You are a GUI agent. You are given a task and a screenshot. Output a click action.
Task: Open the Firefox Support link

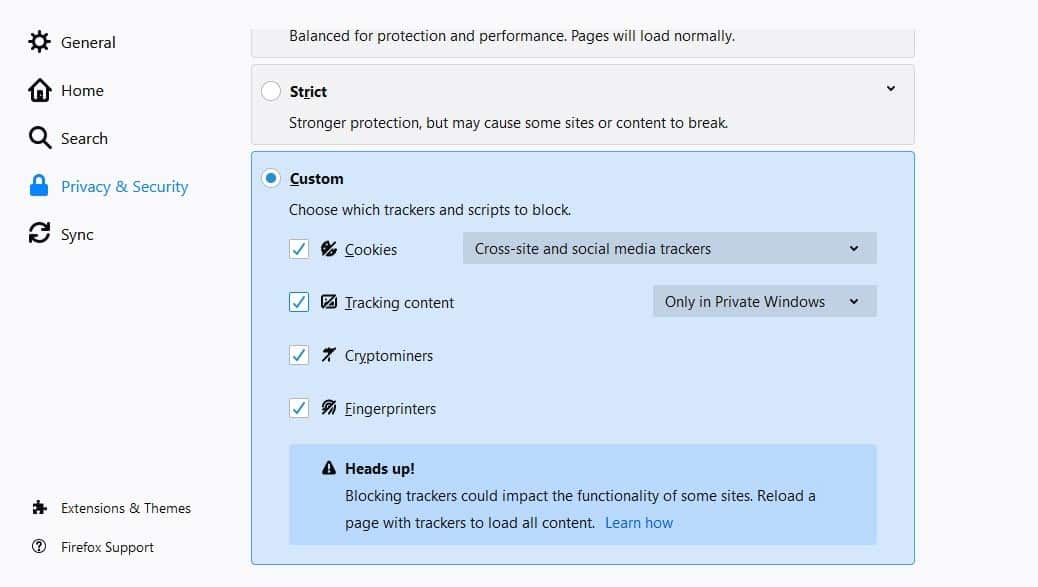pyautogui.click(x=107, y=547)
